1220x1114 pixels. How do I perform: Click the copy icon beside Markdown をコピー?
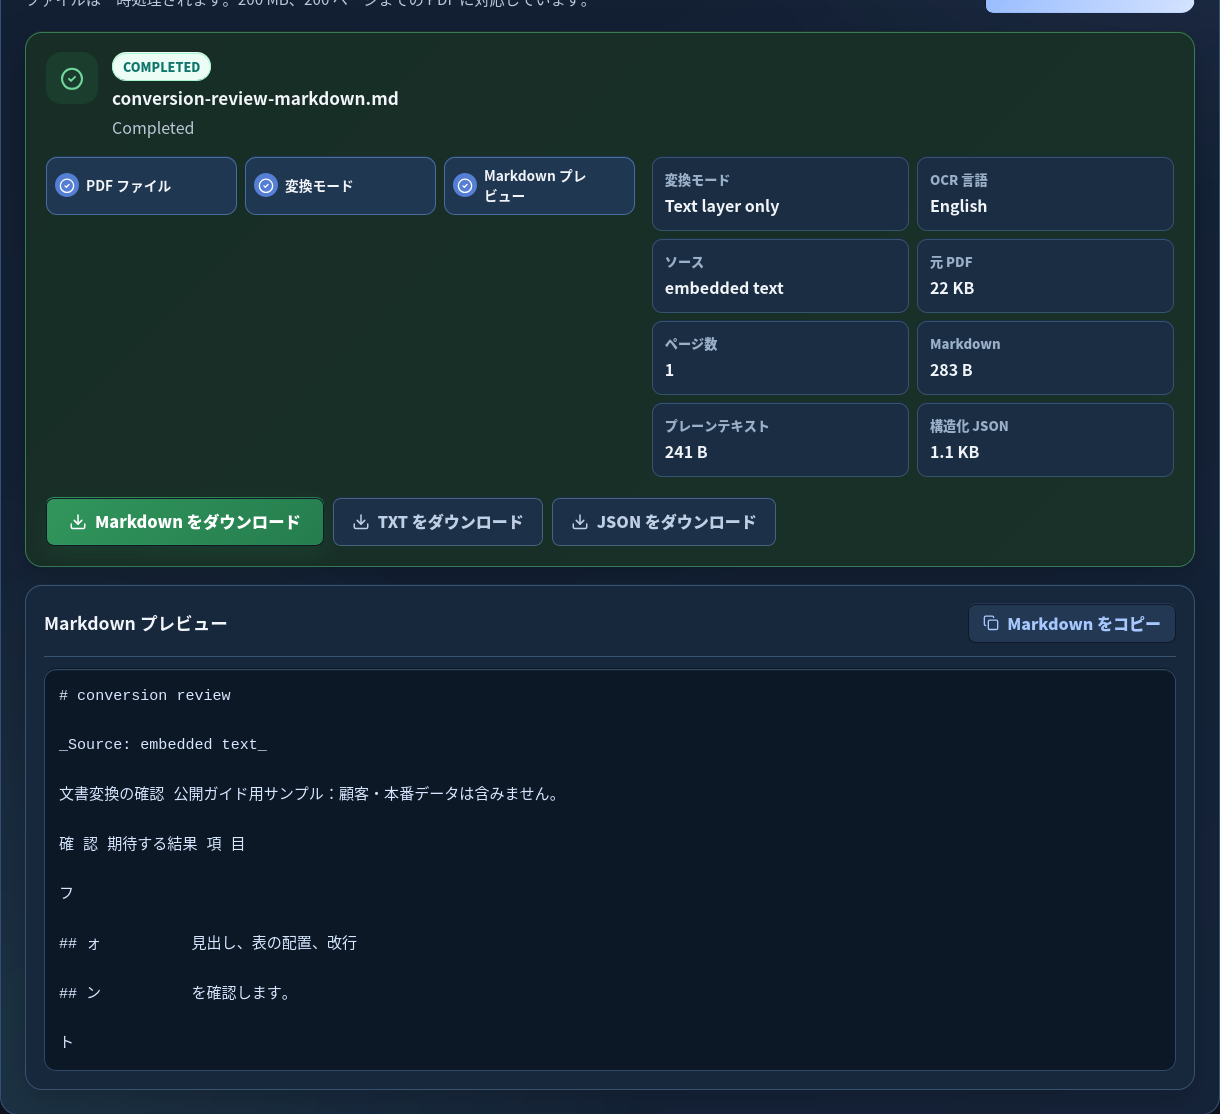pyautogui.click(x=991, y=623)
